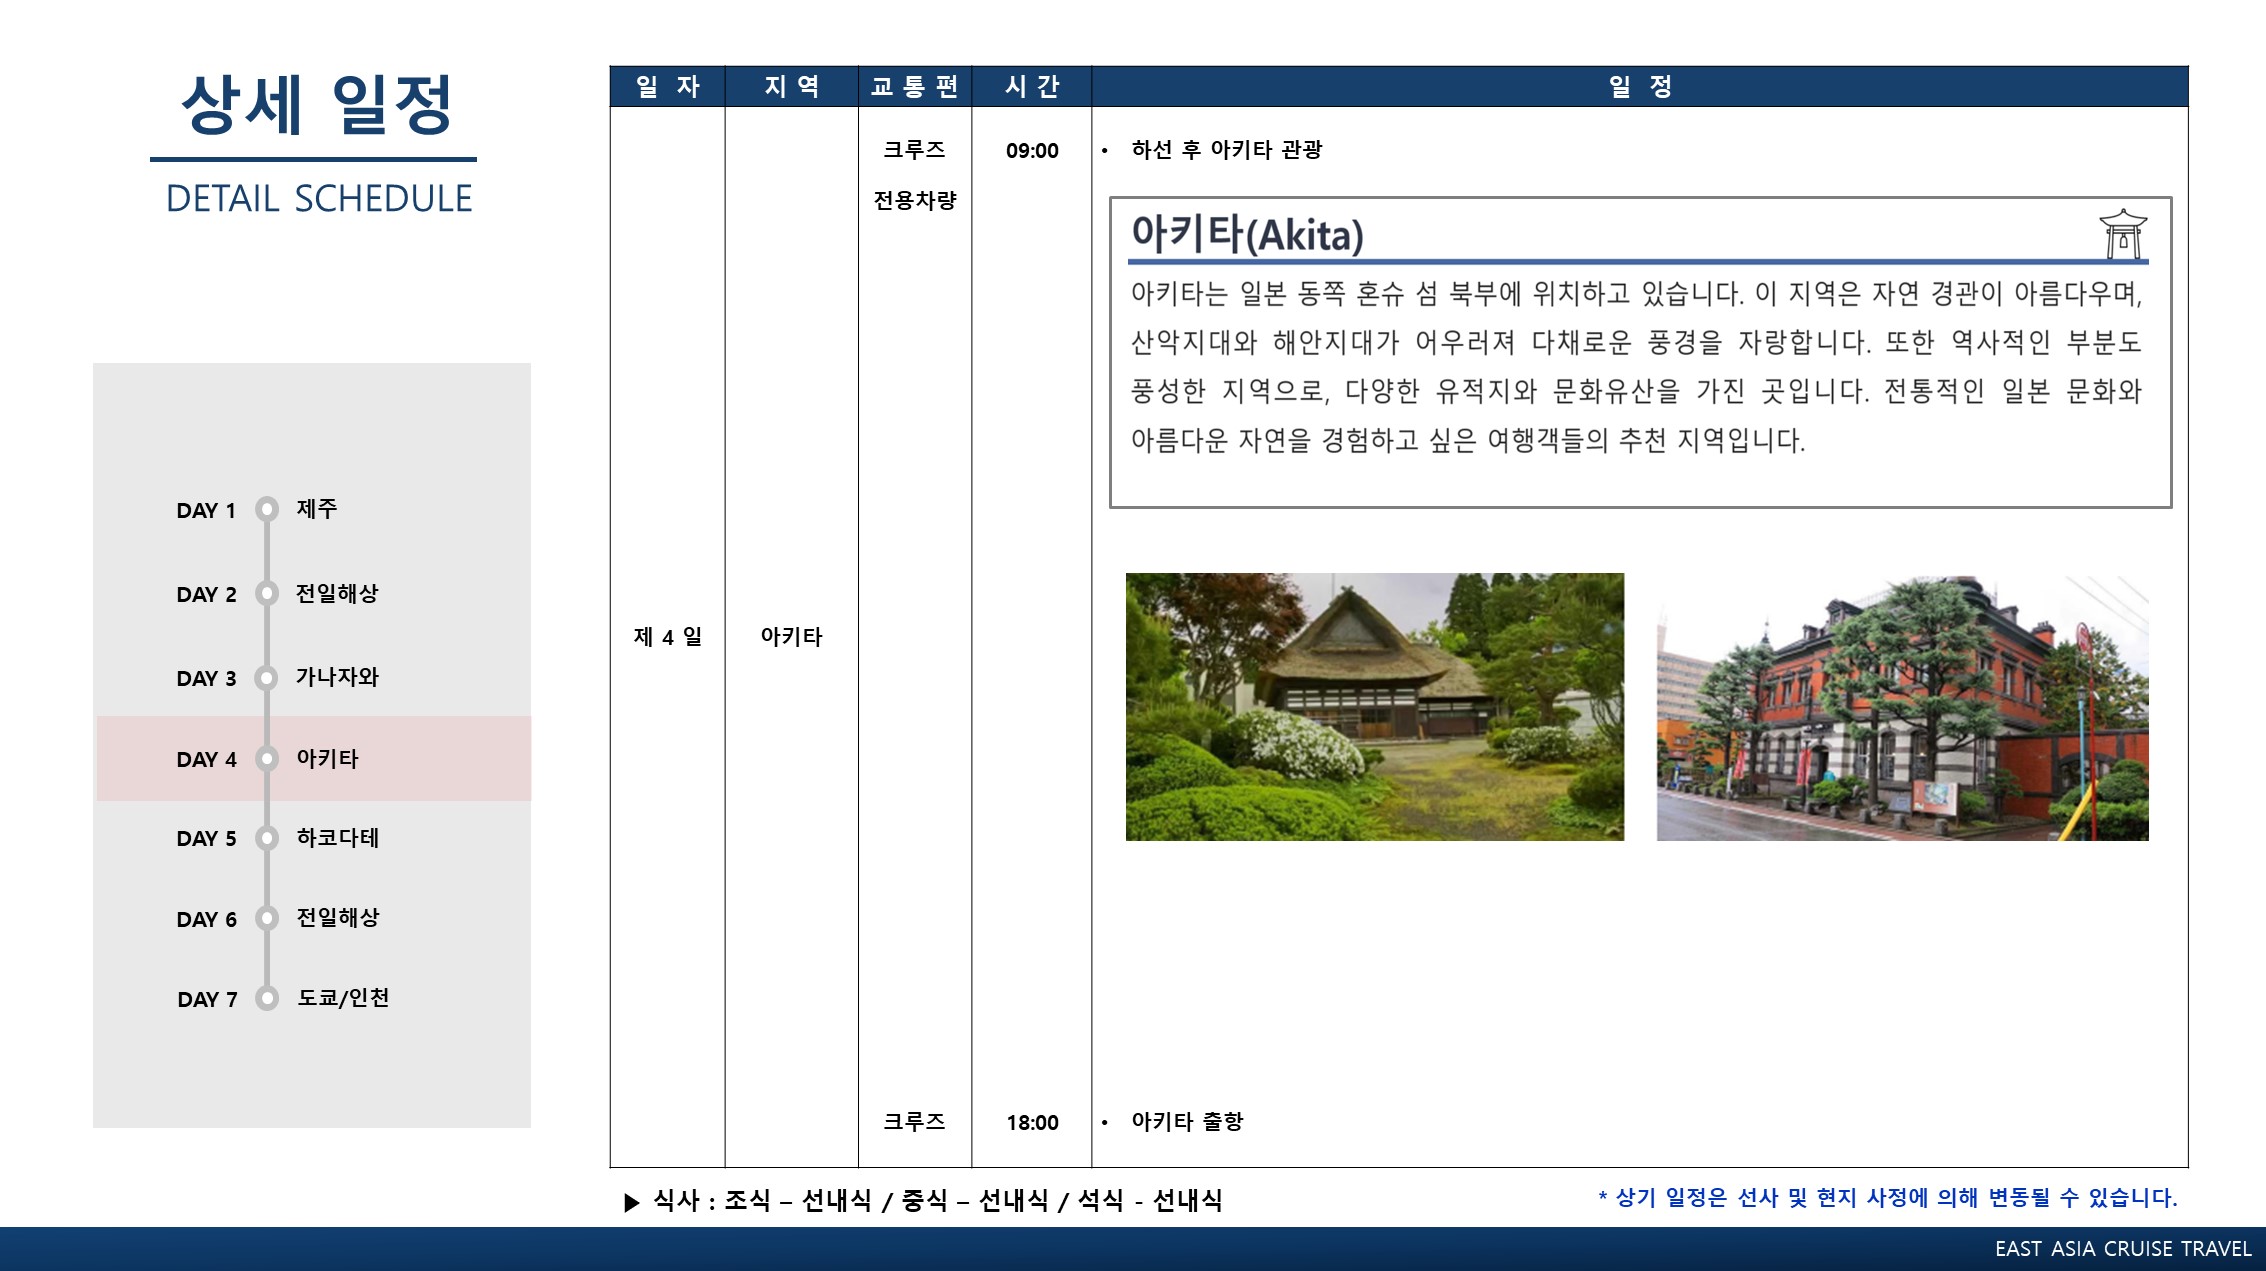
Task: Click the DAY 3 timeline marker circle
Action: (266, 678)
